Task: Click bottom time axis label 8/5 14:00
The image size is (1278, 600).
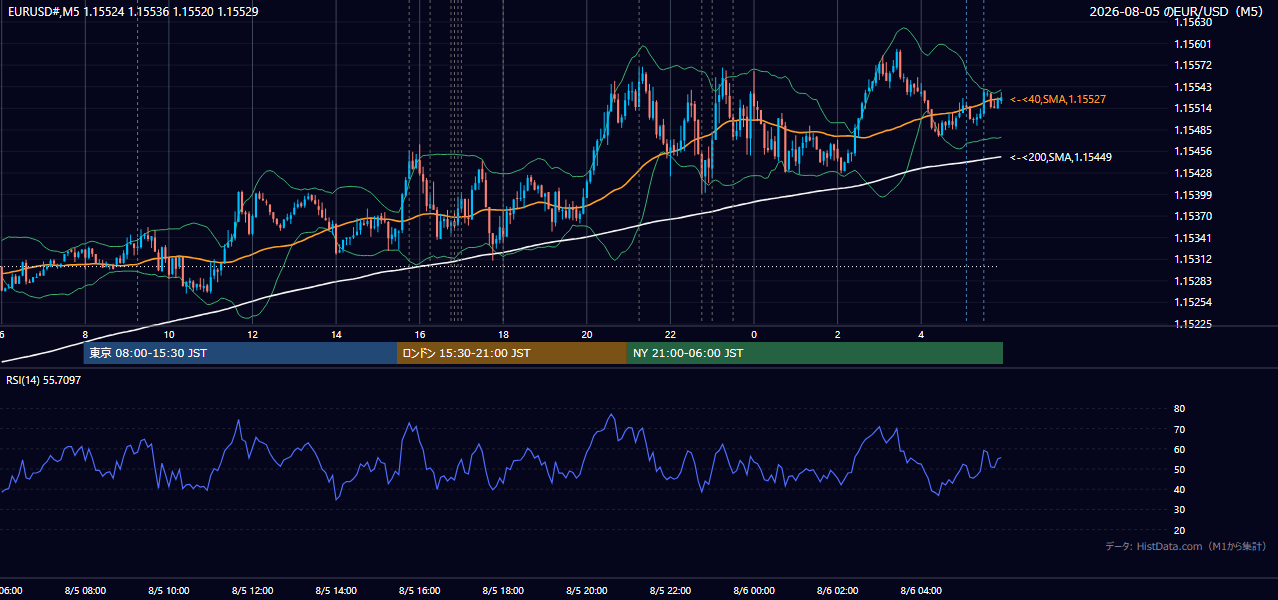Action: (336, 591)
